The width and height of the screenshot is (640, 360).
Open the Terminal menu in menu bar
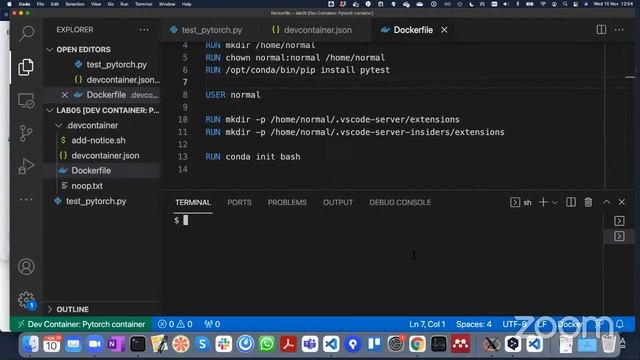[143, 4]
